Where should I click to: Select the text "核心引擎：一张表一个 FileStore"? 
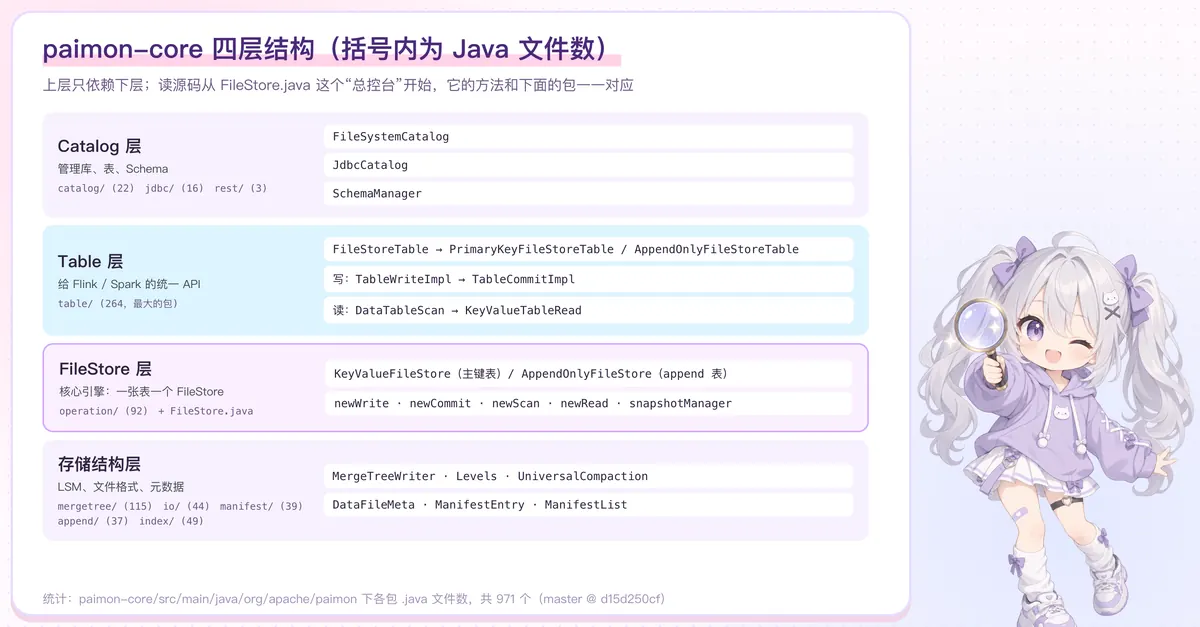[x=141, y=391]
